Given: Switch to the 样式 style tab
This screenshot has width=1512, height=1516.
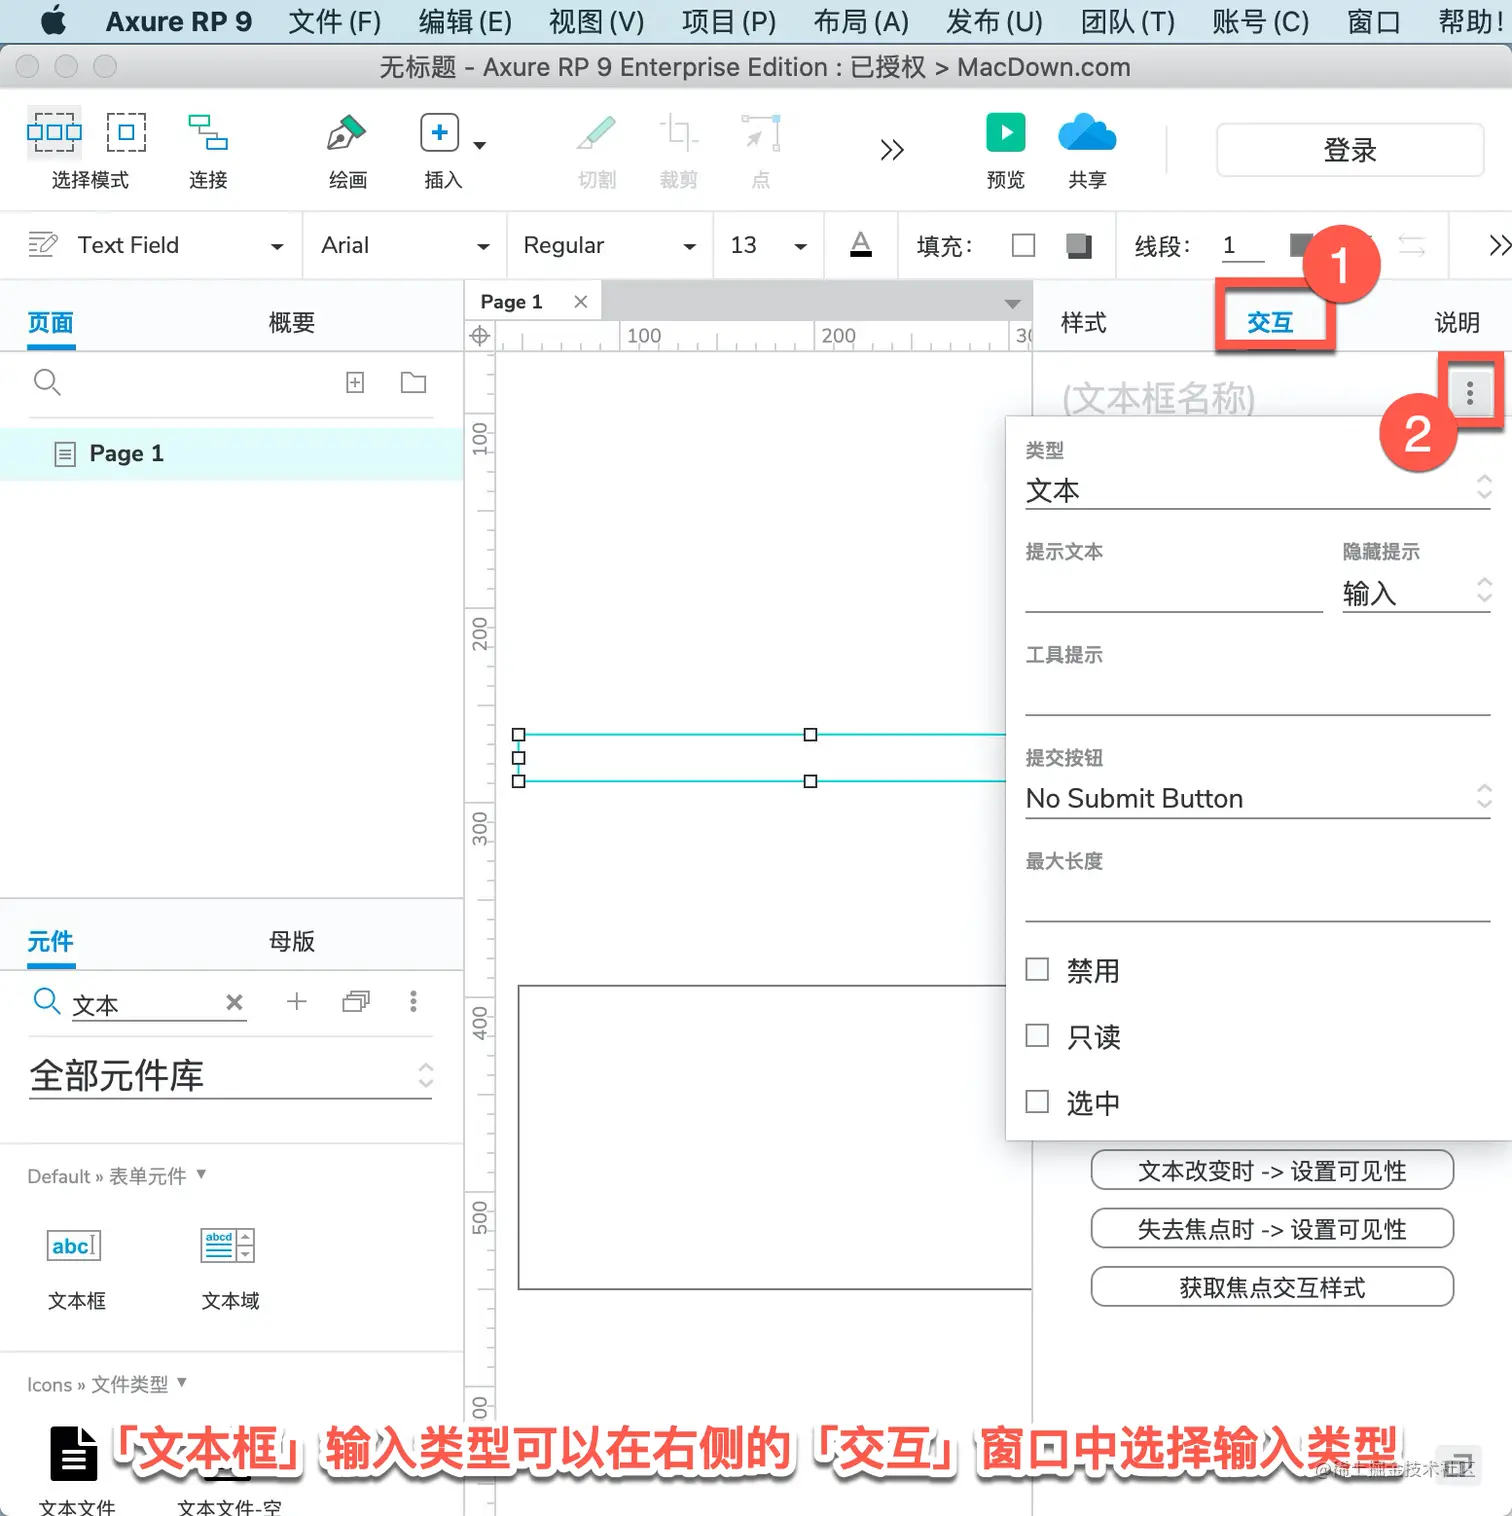Looking at the screenshot, I should (1083, 323).
